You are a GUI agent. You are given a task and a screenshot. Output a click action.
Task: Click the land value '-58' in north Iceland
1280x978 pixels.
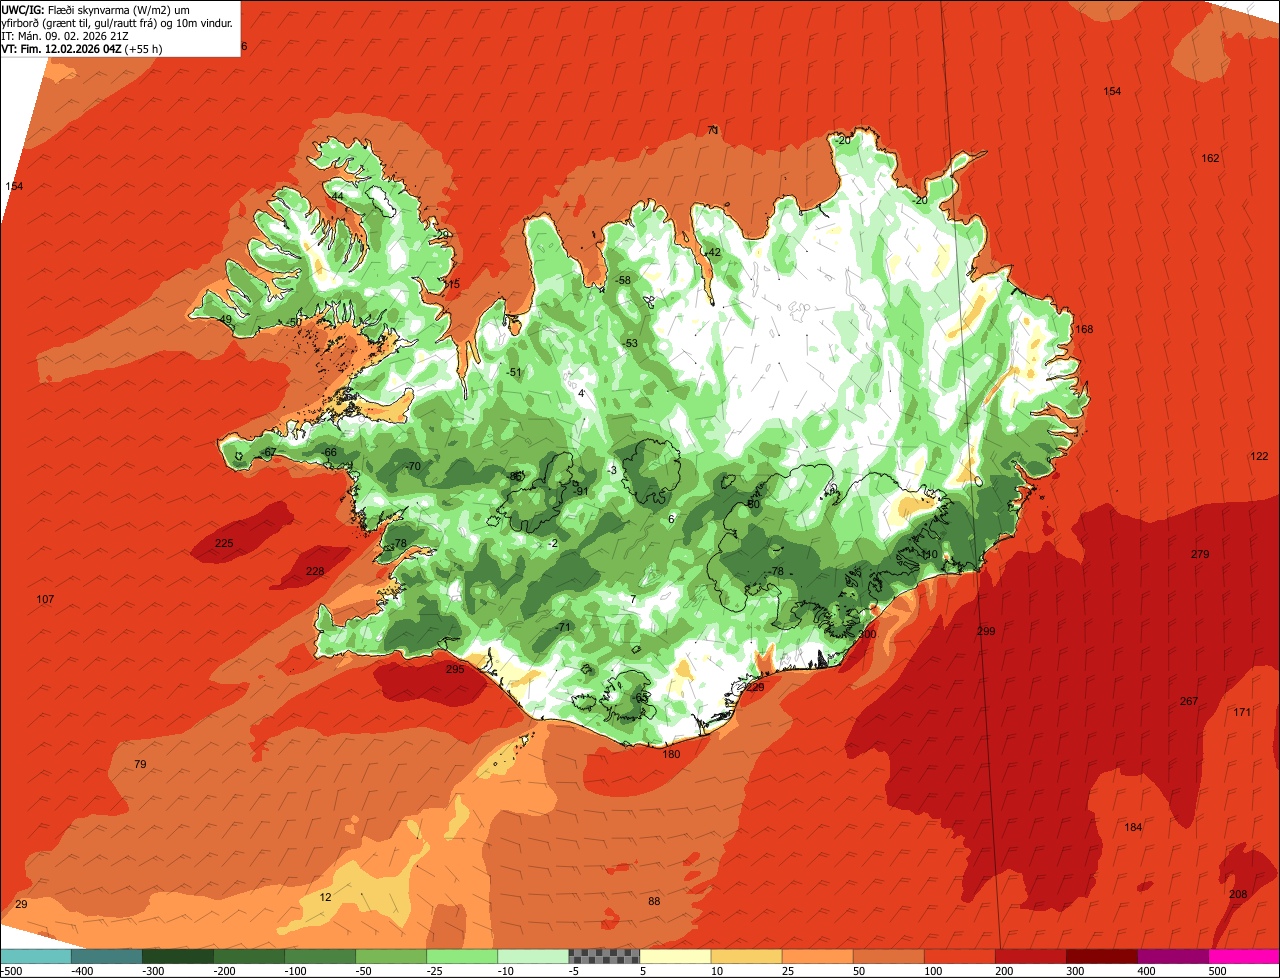point(623,280)
